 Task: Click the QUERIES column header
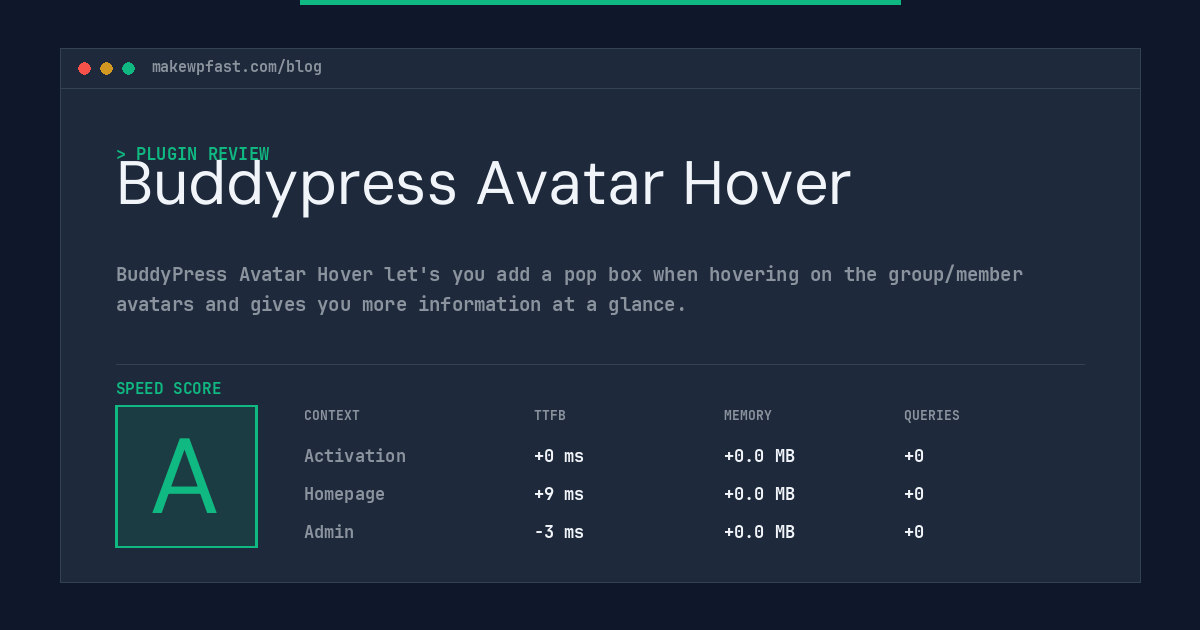point(932,416)
